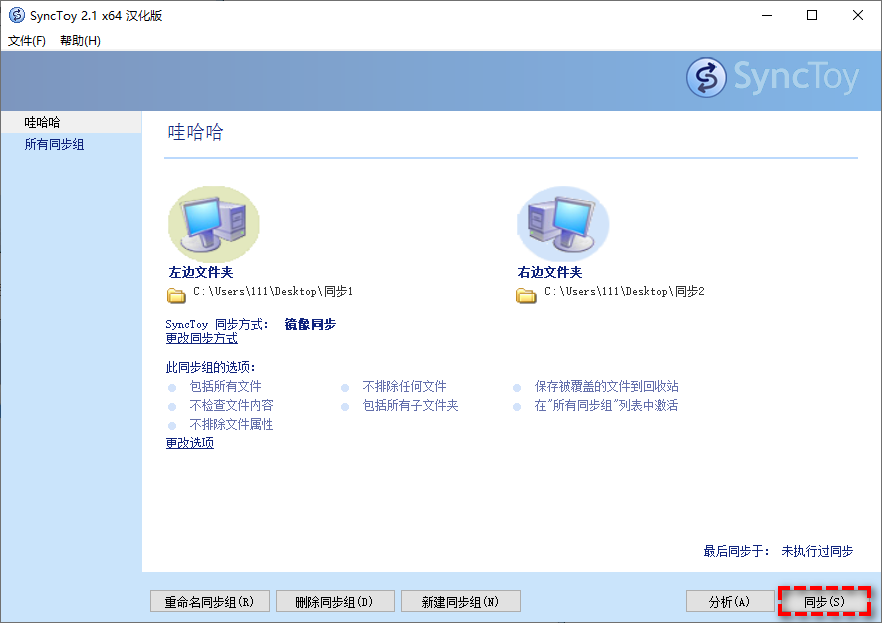
Task: Click the 删除同步组(D) button
Action: pyautogui.click(x=335, y=602)
